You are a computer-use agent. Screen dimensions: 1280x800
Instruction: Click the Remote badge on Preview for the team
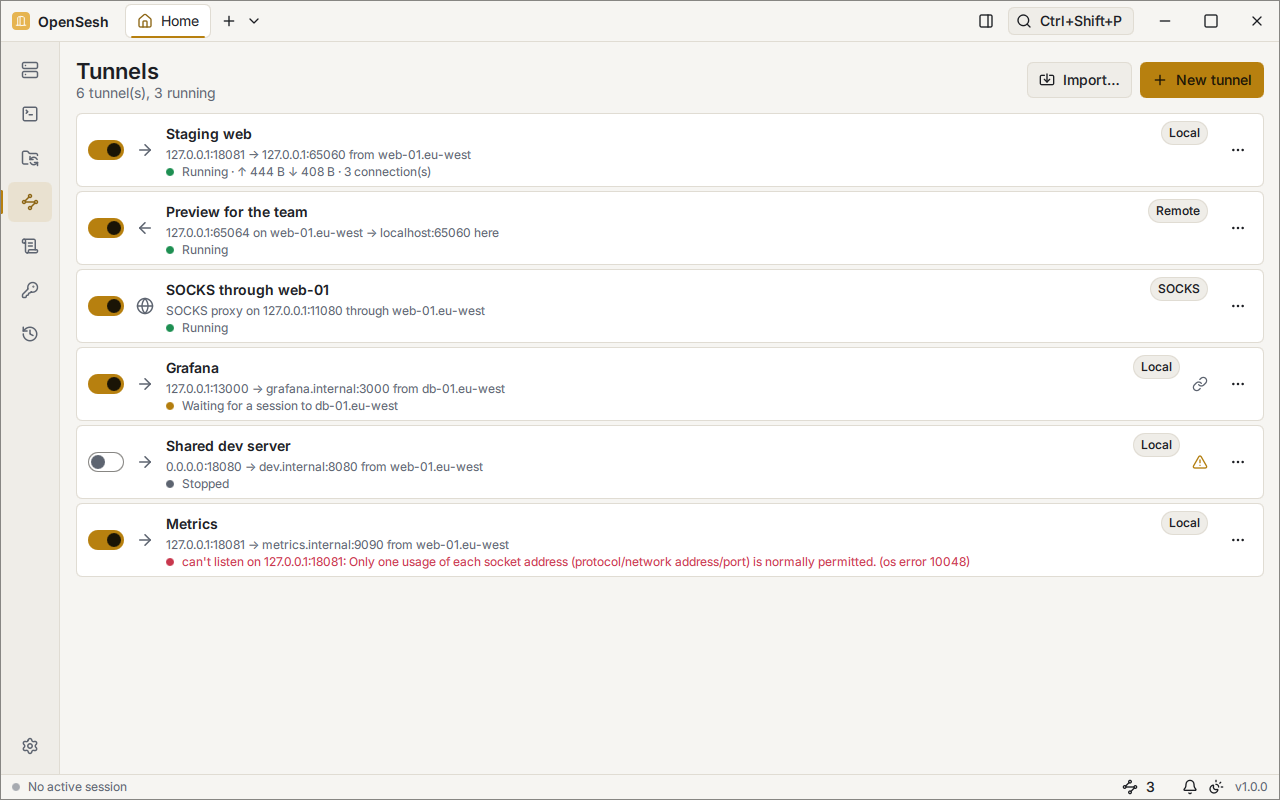pyautogui.click(x=1178, y=211)
